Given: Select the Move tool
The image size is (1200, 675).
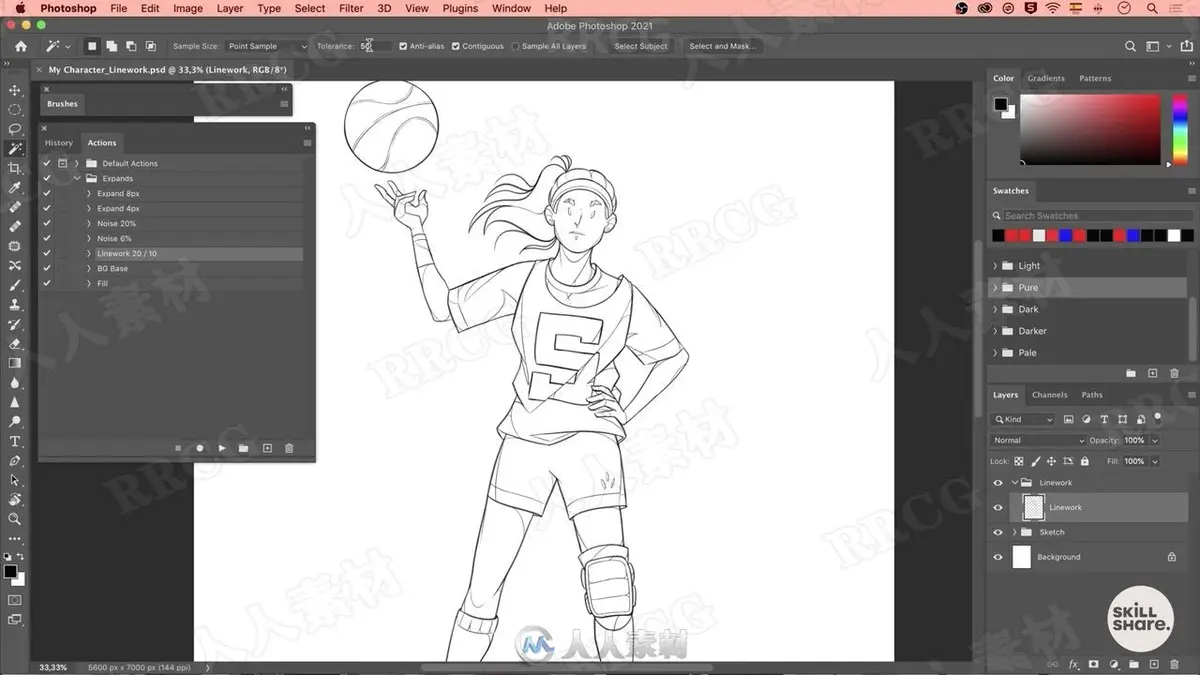Looking at the screenshot, I should [x=15, y=90].
